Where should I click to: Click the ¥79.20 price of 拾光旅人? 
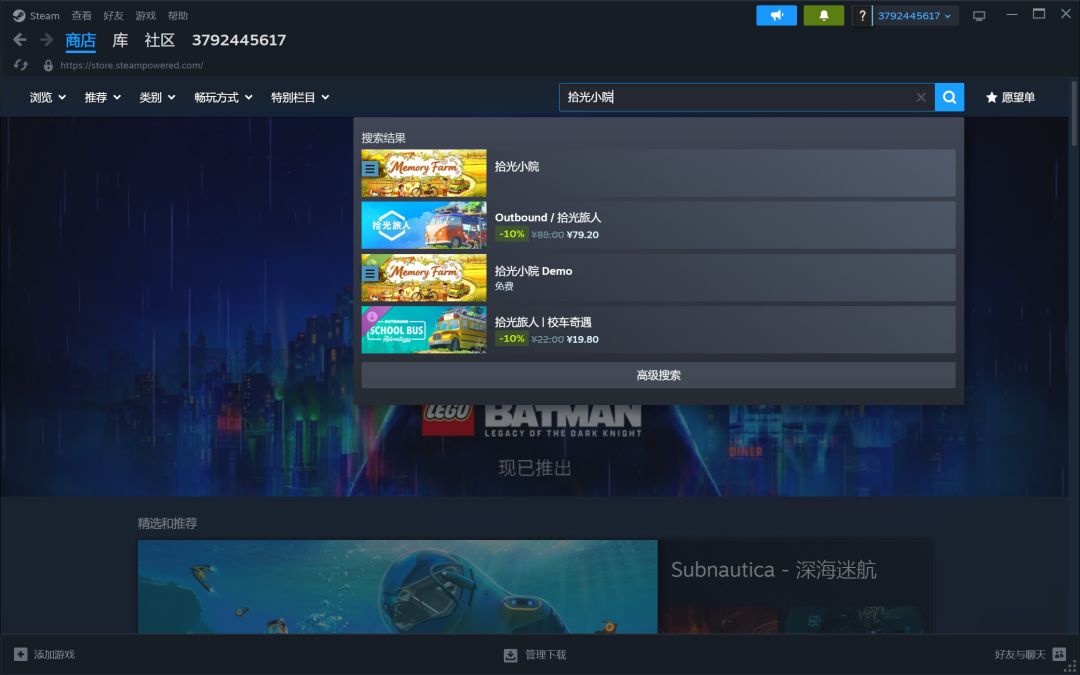583,234
